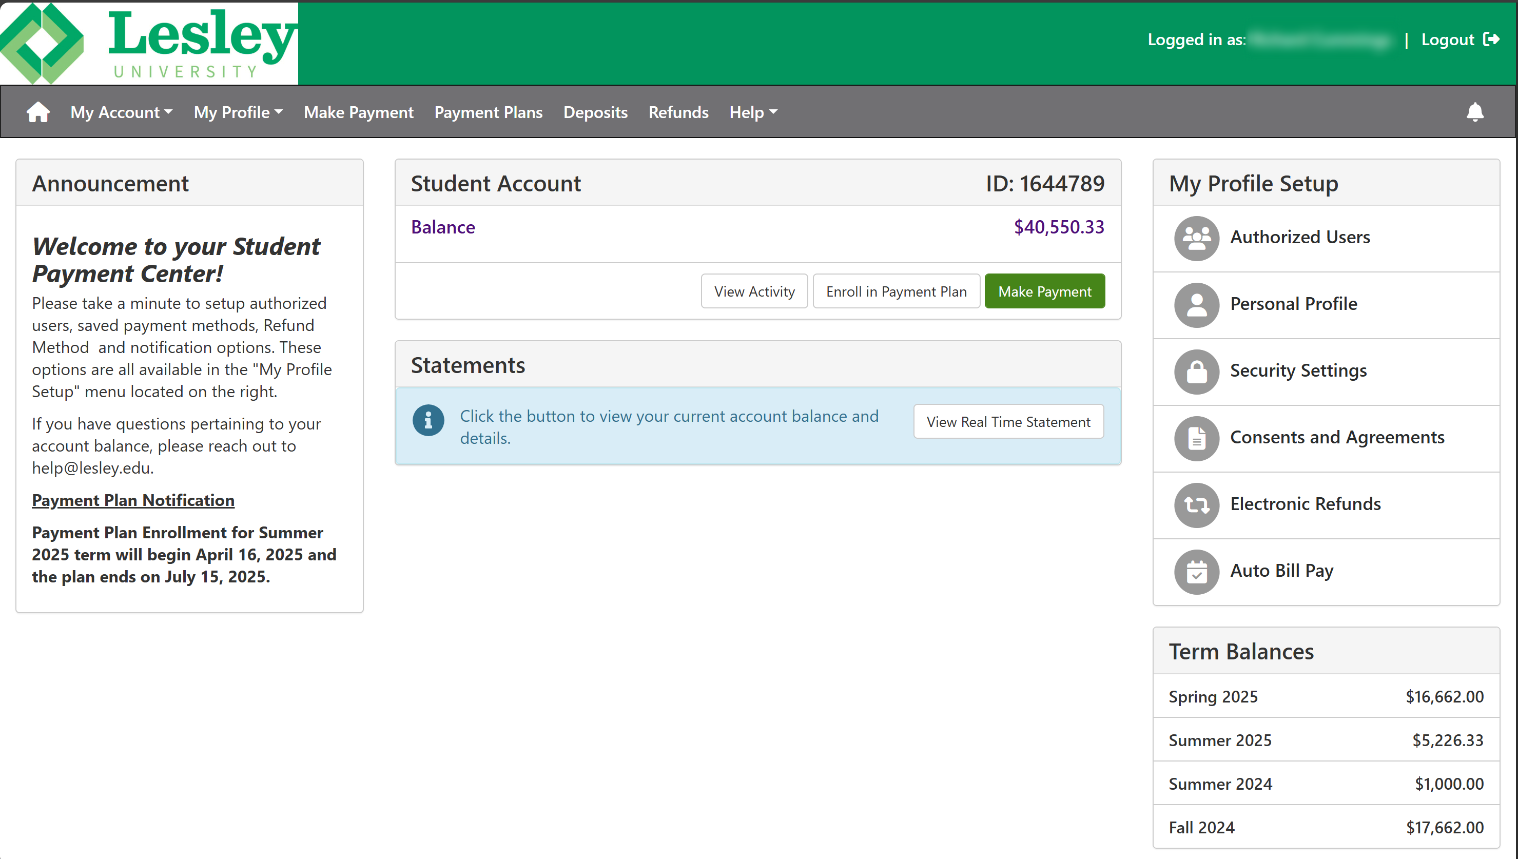Click the Welcome to your Student Payment Center heading
Screen dimensions: 1518x859
click(176, 260)
